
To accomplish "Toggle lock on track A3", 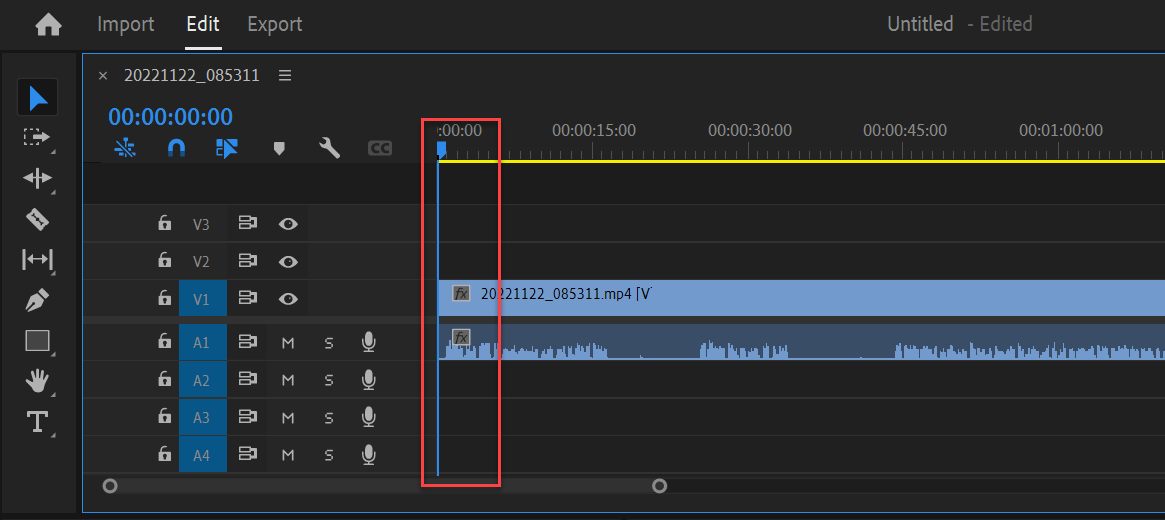I will tap(164, 417).
